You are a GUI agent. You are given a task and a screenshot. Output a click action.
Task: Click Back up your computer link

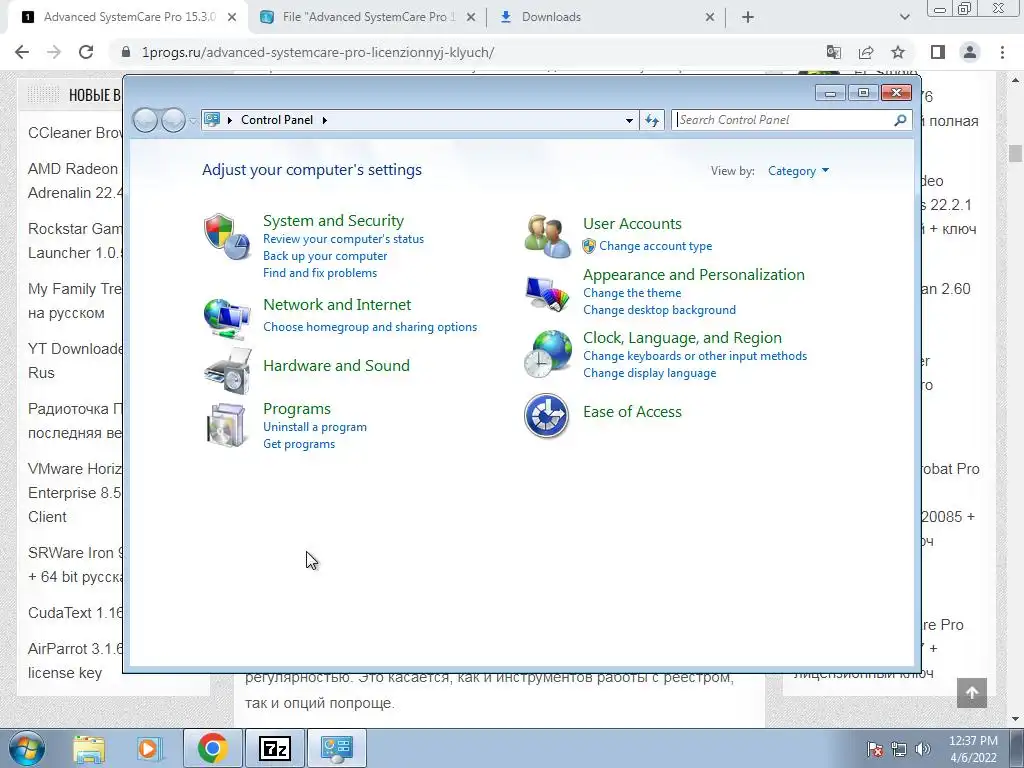pyautogui.click(x=325, y=256)
